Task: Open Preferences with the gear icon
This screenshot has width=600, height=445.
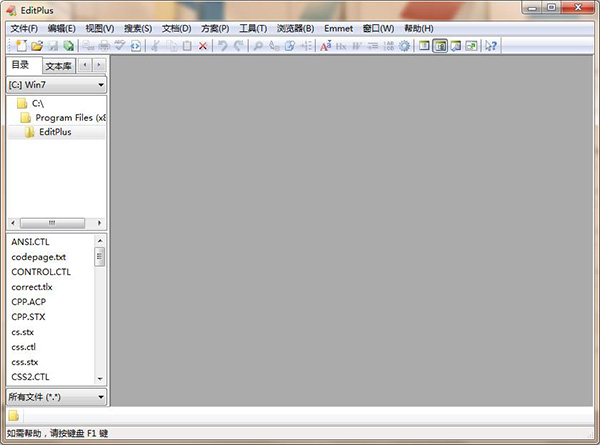Action: coord(404,46)
